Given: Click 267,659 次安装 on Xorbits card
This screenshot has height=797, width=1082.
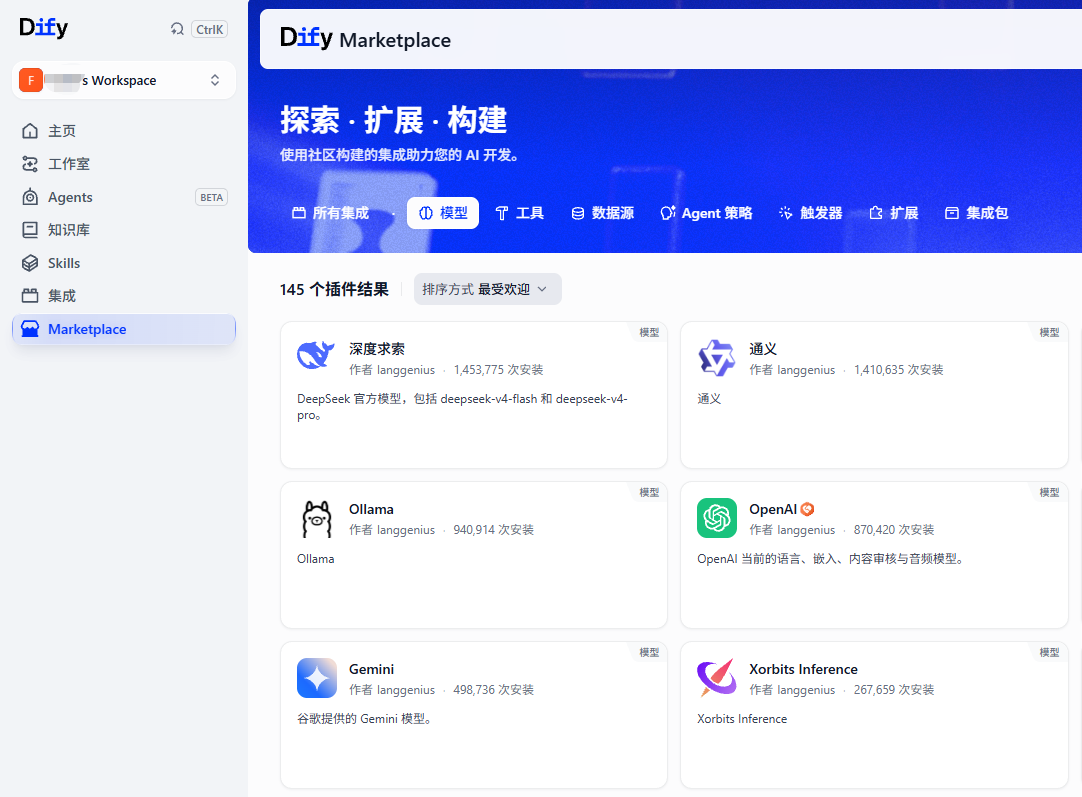Looking at the screenshot, I should [x=894, y=690].
